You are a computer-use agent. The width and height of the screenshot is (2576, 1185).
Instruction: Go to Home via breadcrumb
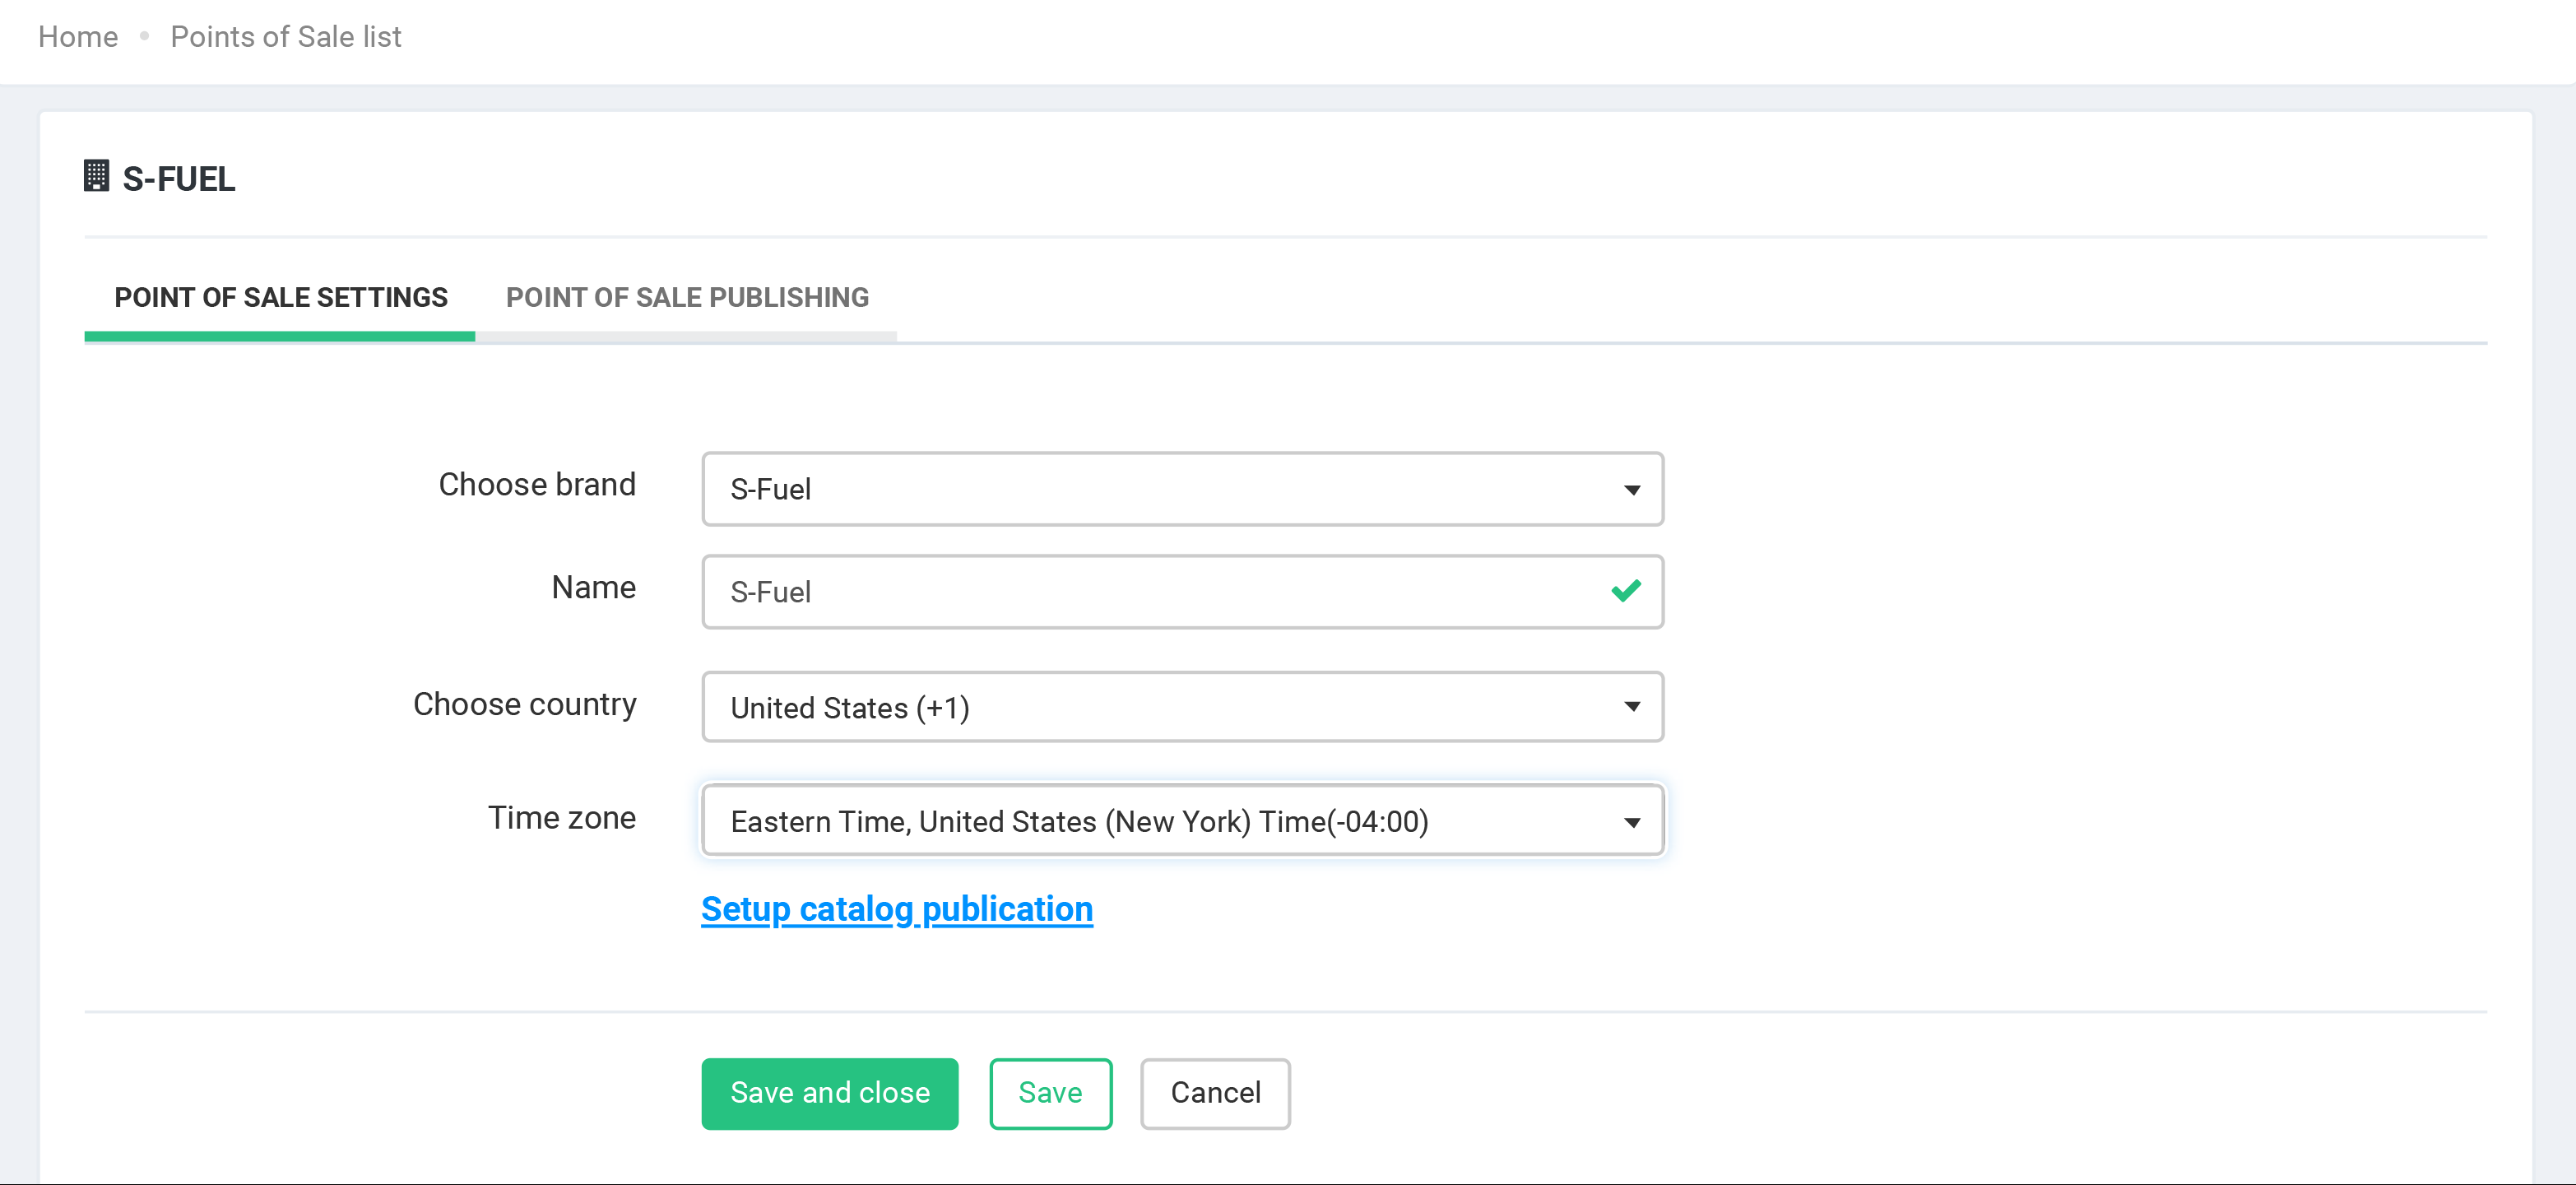[78, 37]
